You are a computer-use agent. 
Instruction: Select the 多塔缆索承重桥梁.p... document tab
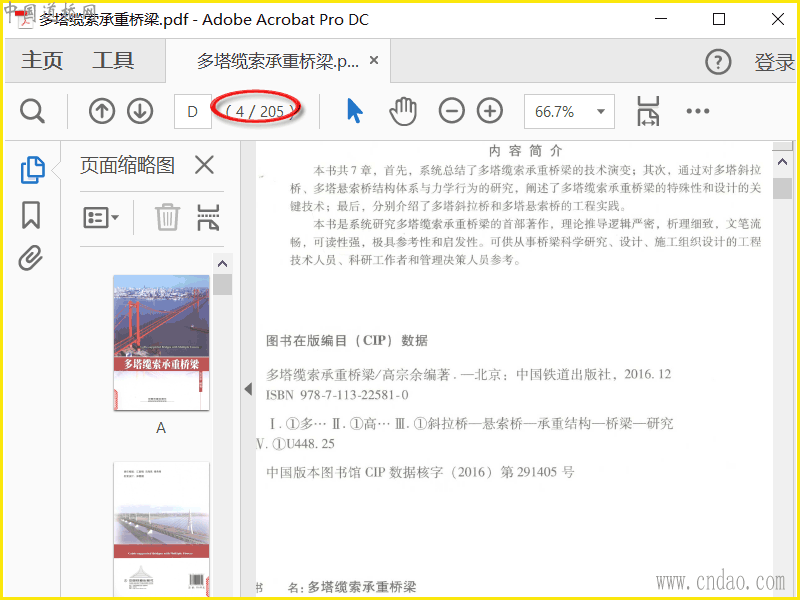[278, 61]
